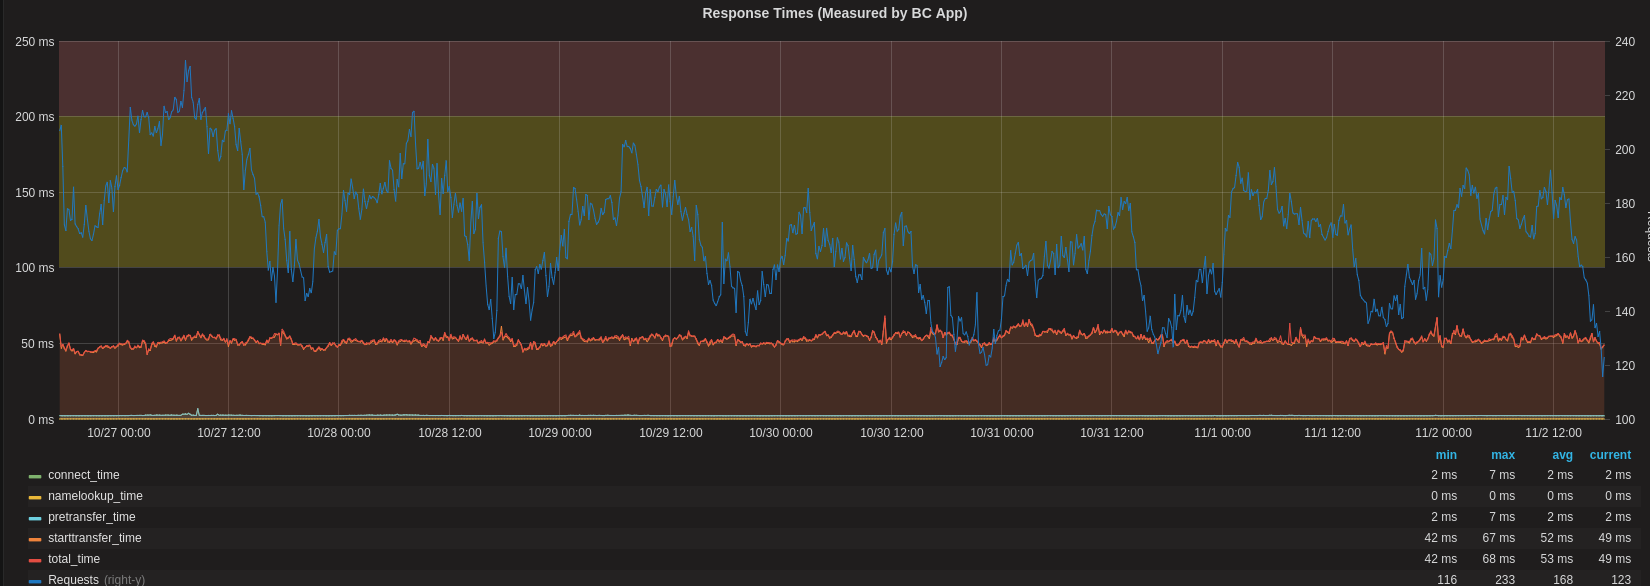Click the 10/28 00:00 time axis label
Viewport: 1650px width, 586px height.
point(339,433)
